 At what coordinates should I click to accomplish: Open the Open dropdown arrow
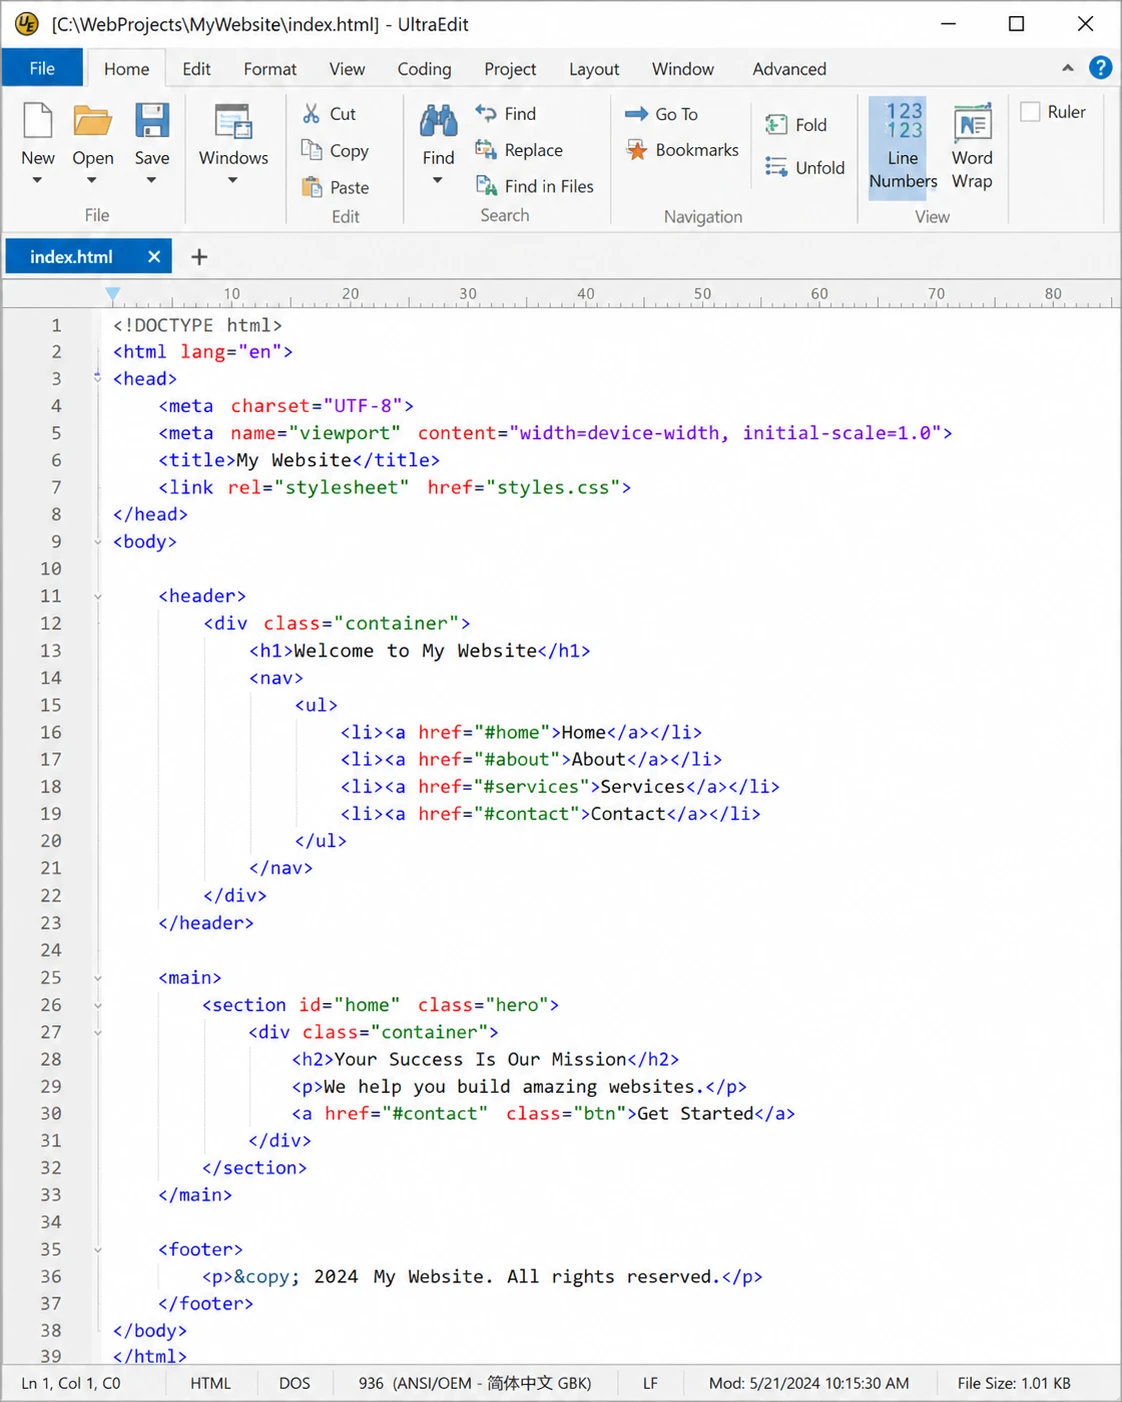click(x=92, y=181)
